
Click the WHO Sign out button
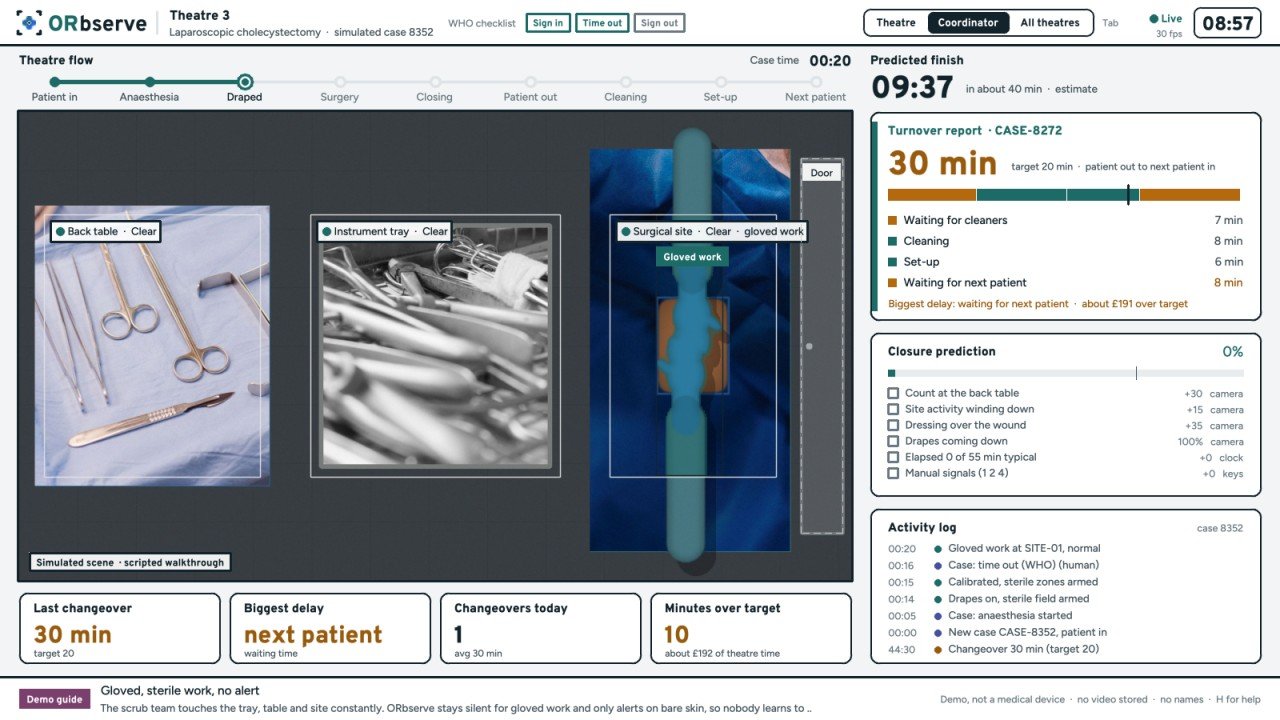pyautogui.click(x=659, y=23)
